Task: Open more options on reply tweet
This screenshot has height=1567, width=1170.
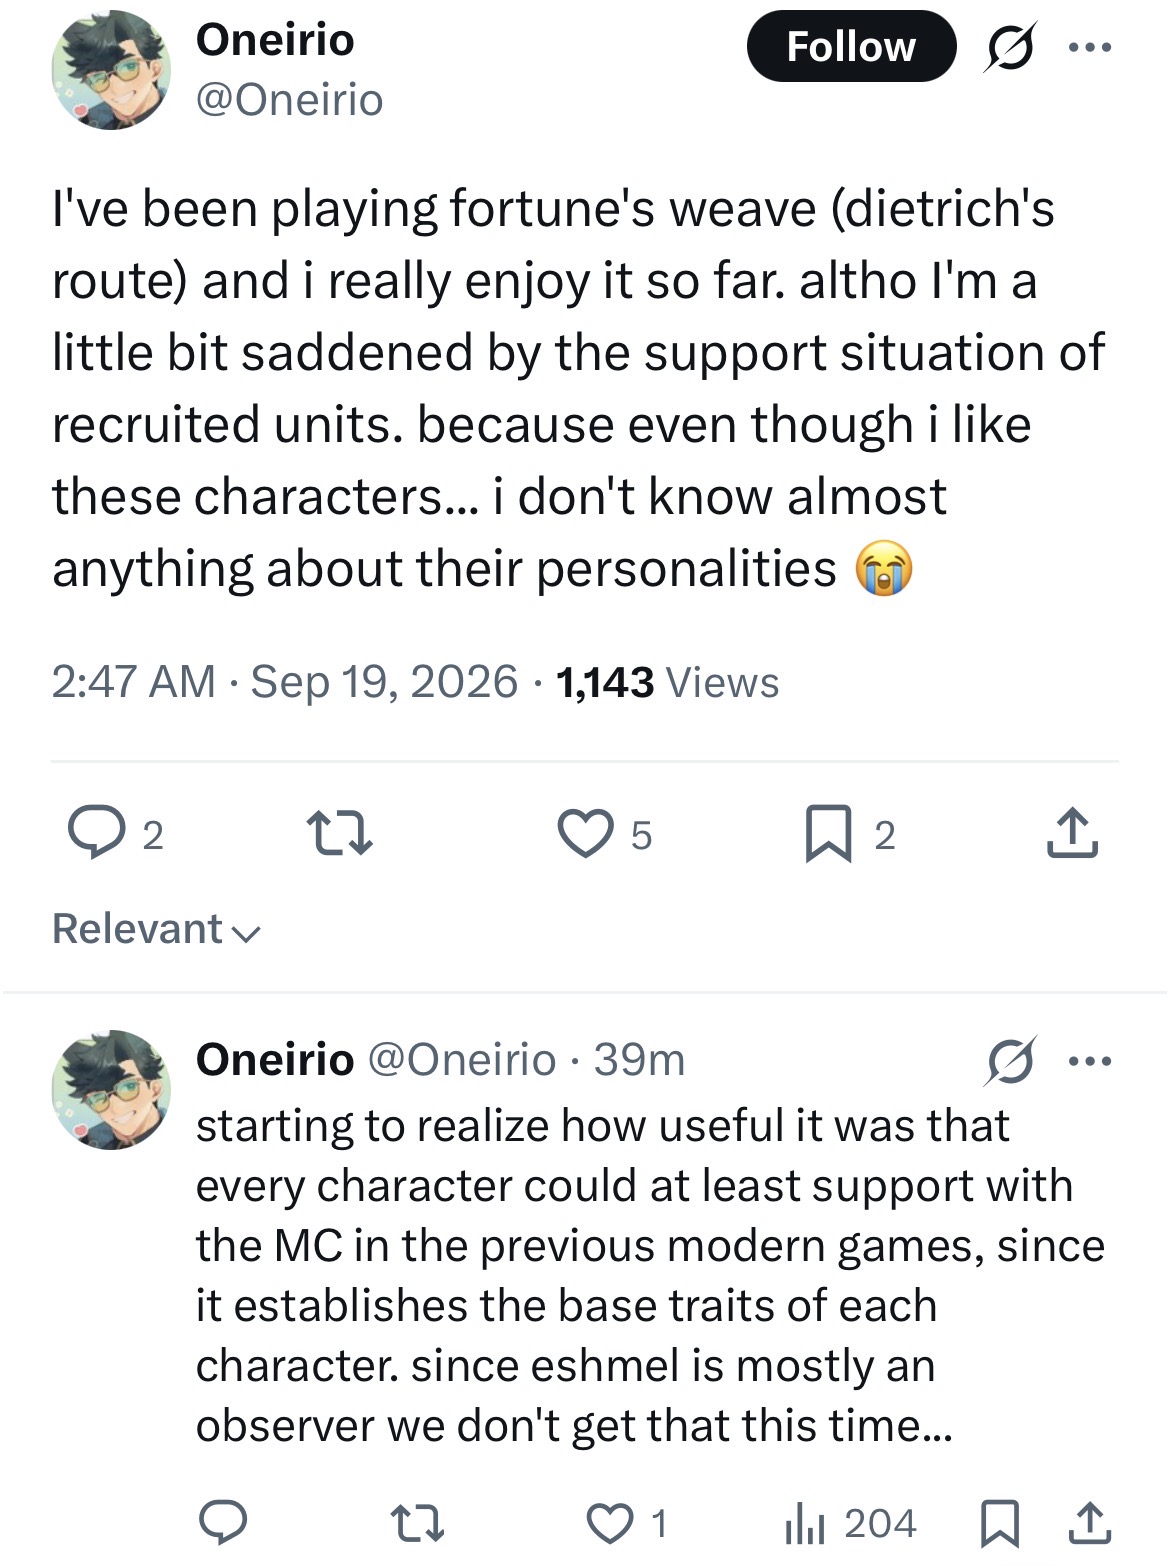Action: point(1090,1061)
